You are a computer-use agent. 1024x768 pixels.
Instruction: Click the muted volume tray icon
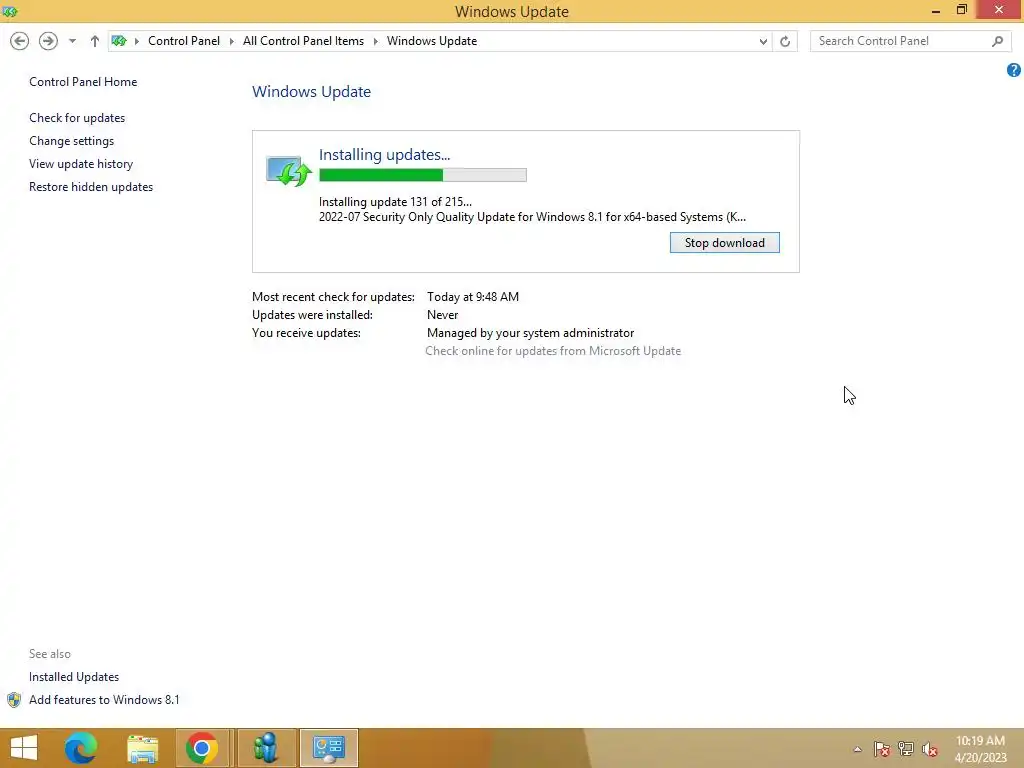[930, 749]
